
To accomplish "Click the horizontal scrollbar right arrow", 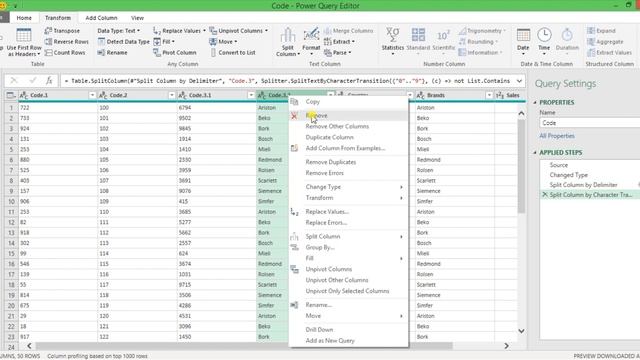I will pyautogui.click(x=507, y=346).
